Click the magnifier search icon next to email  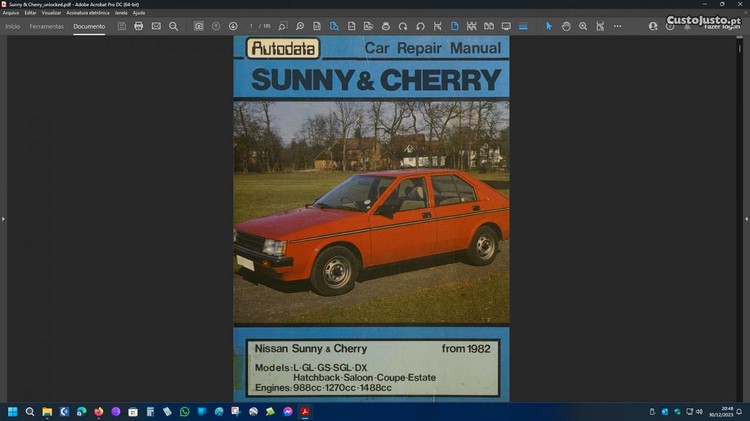(174, 26)
